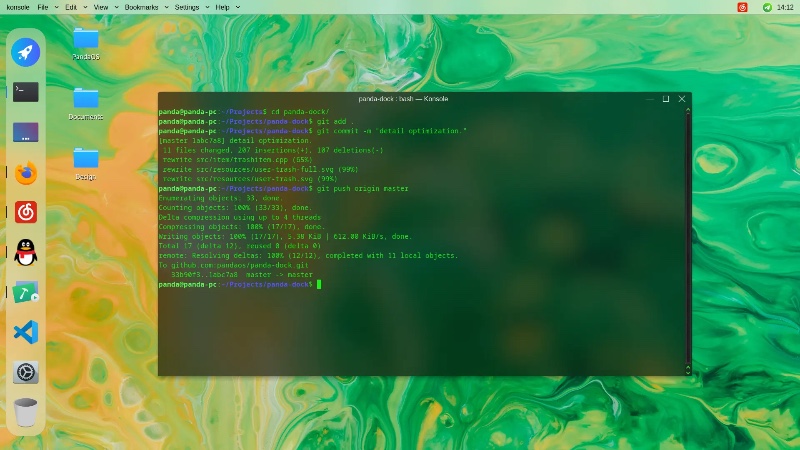This screenshot has width=800, height=450.
Task: Open the Documents folder on desktop
Action: coord(86,100)
